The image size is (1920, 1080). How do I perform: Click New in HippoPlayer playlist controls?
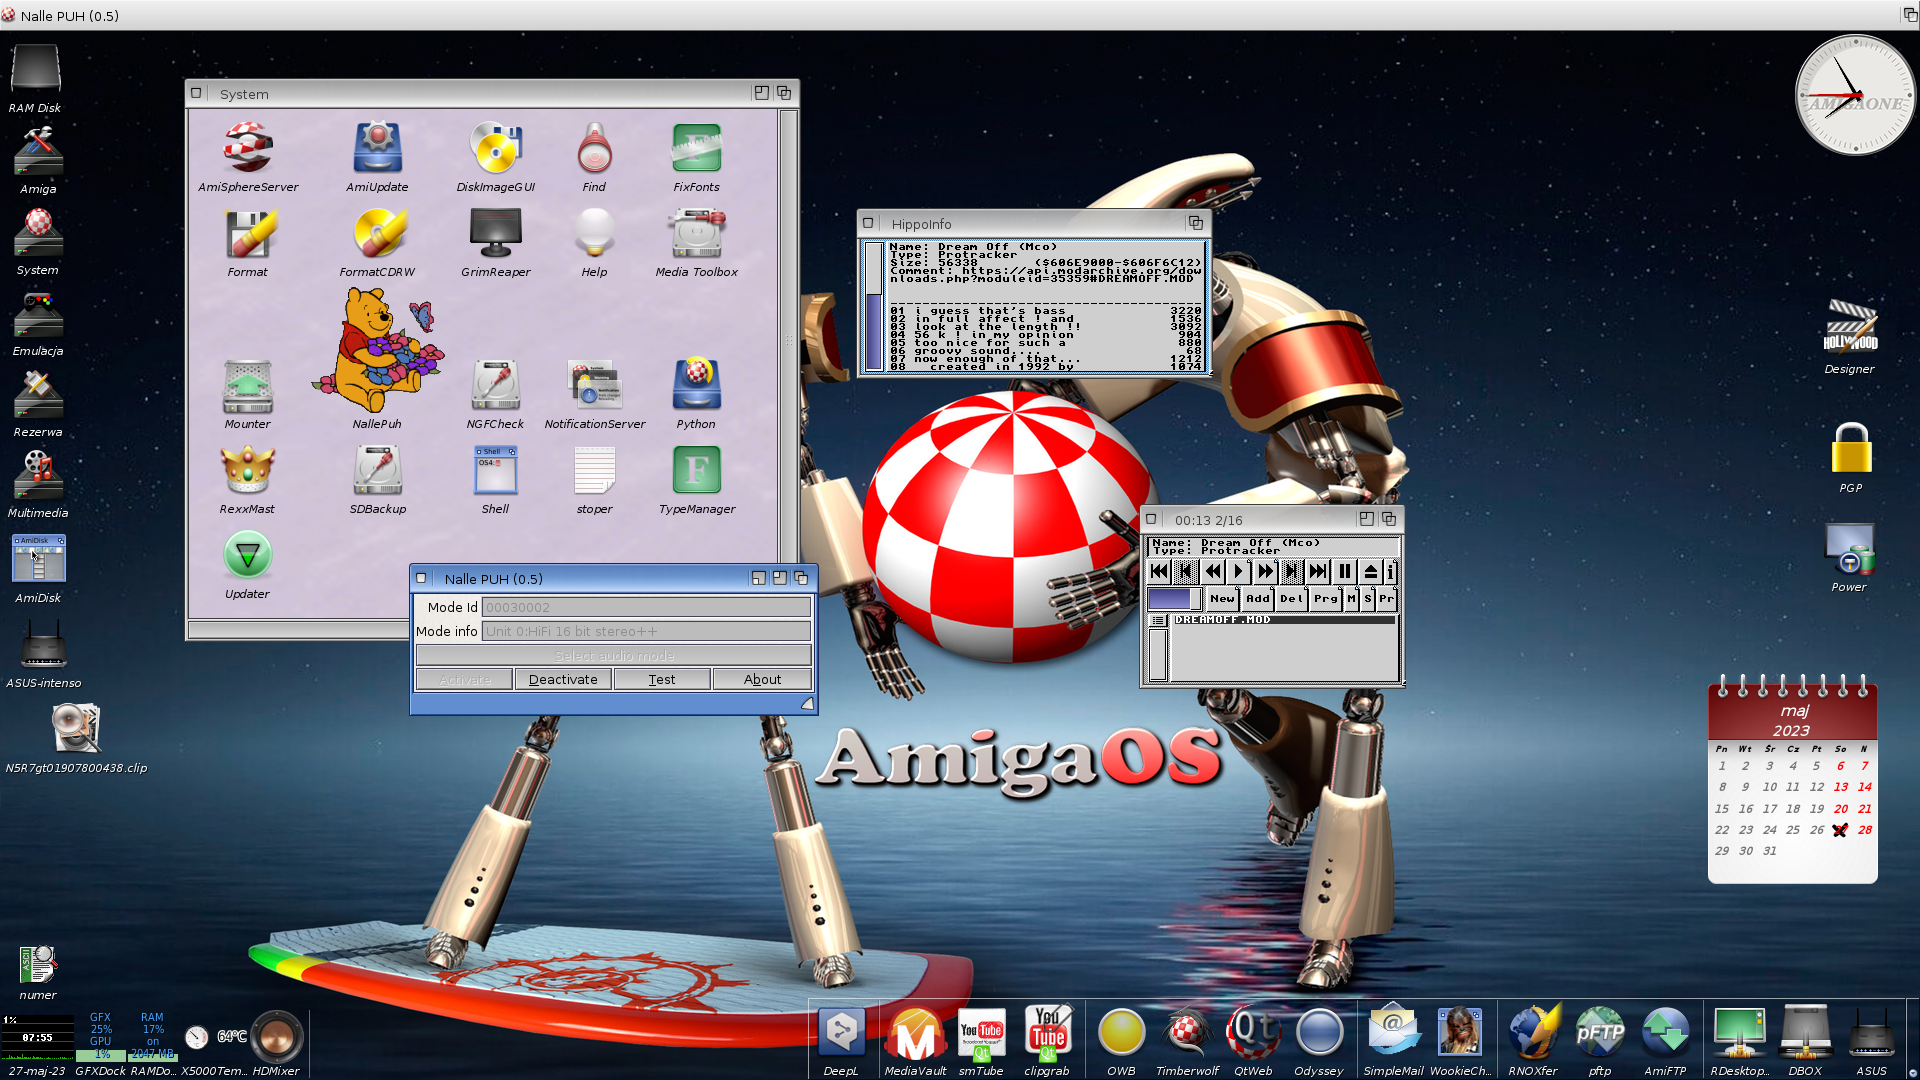(1222, 598)
